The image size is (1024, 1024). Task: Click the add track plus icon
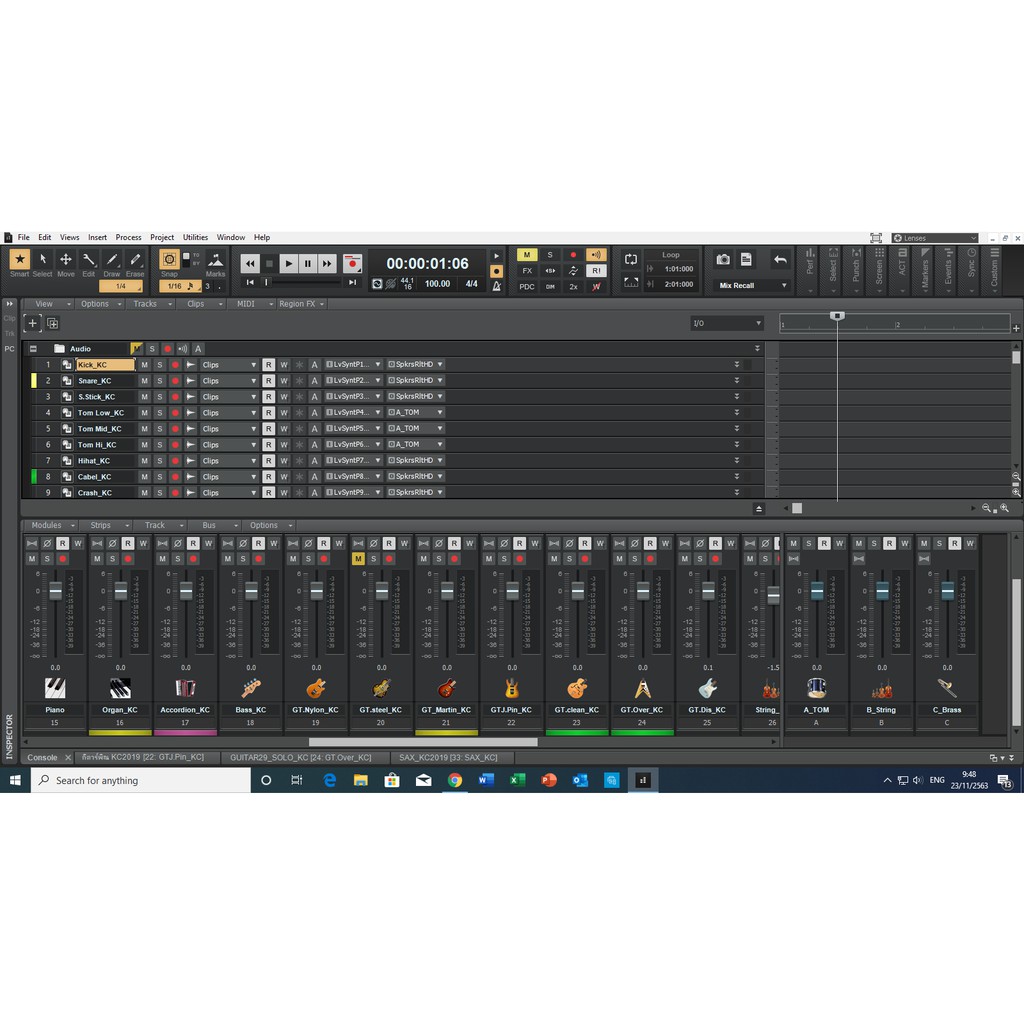33,323
